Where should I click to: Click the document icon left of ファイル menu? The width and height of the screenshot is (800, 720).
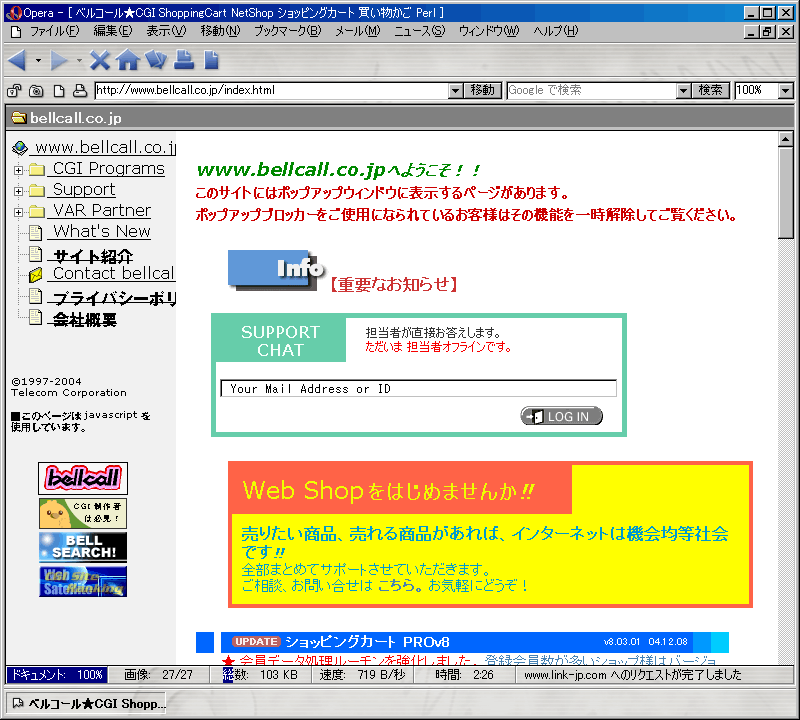(16, 32)
